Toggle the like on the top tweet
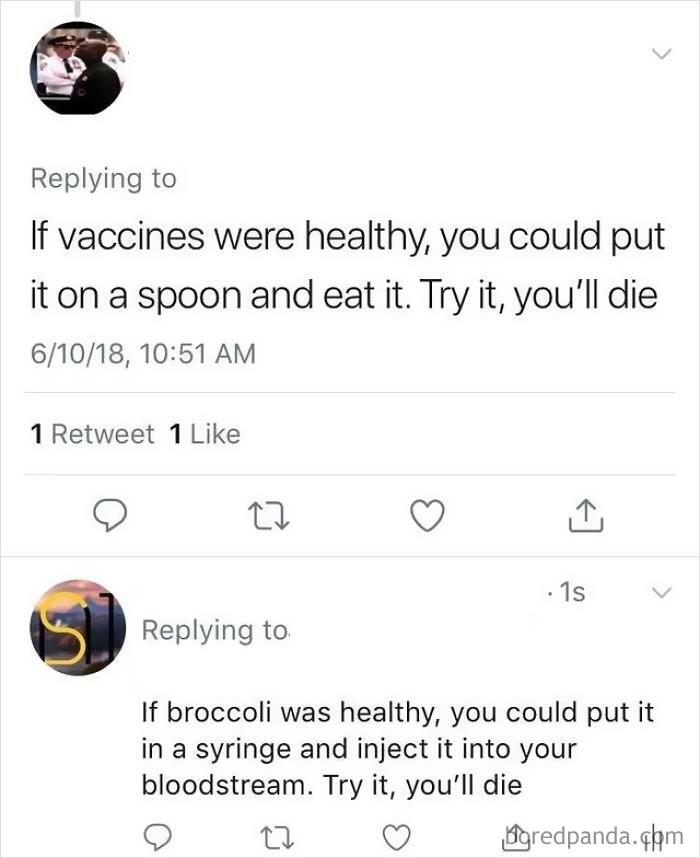The height and width of the screenshot is (858, 700). (x=428, y=514)
